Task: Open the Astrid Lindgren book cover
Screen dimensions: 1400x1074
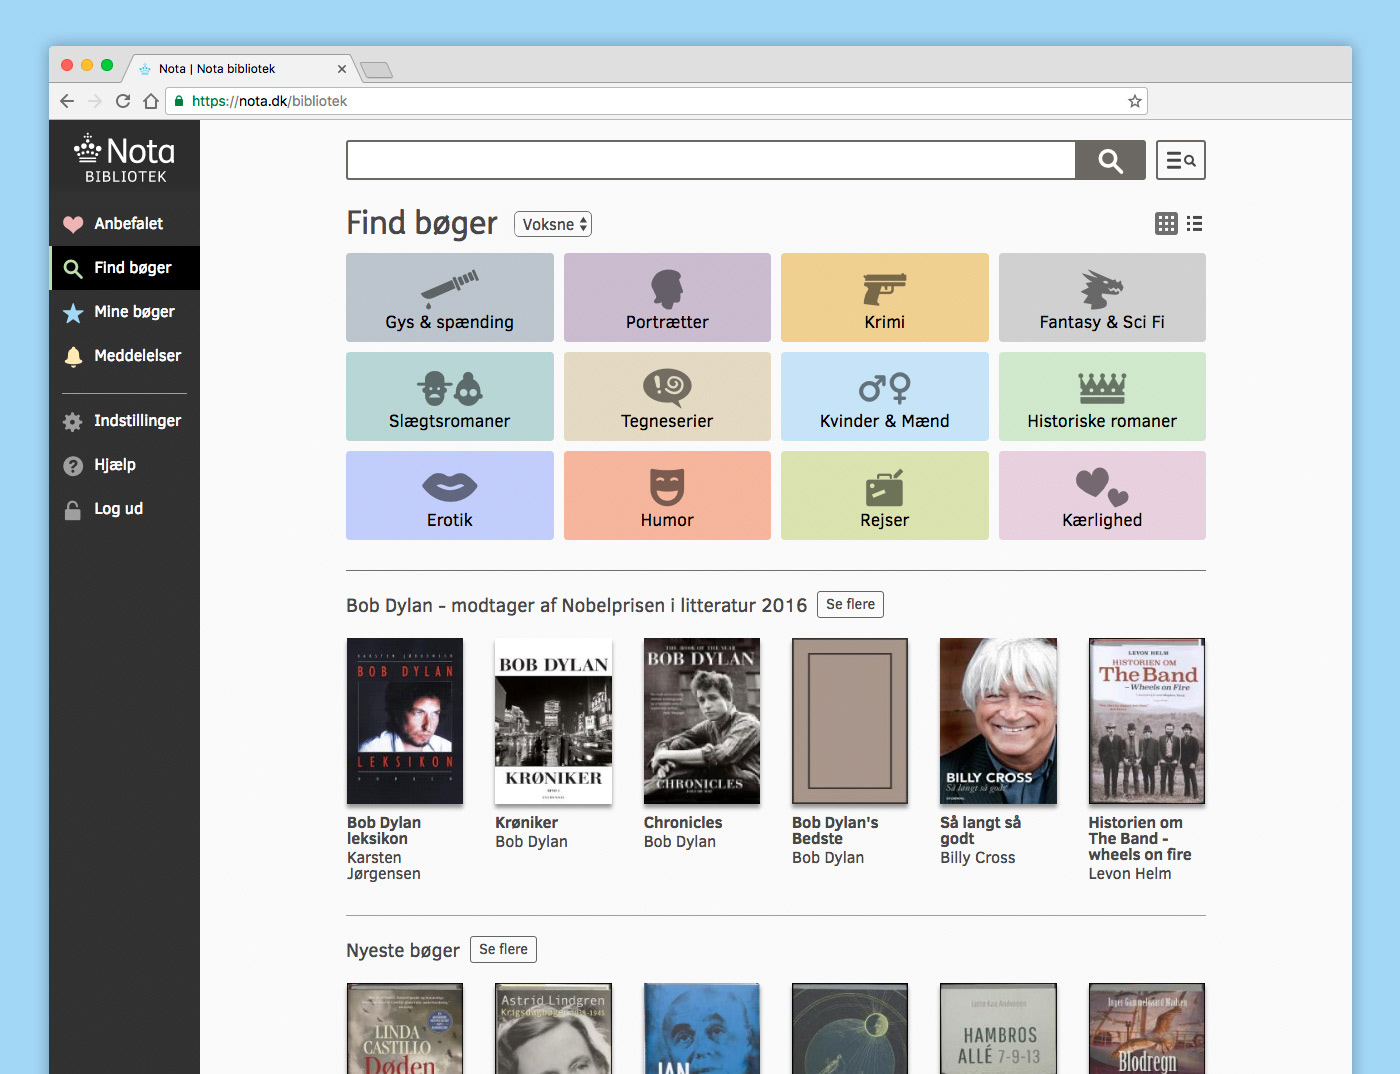Action: click(x=553, y=1028)
